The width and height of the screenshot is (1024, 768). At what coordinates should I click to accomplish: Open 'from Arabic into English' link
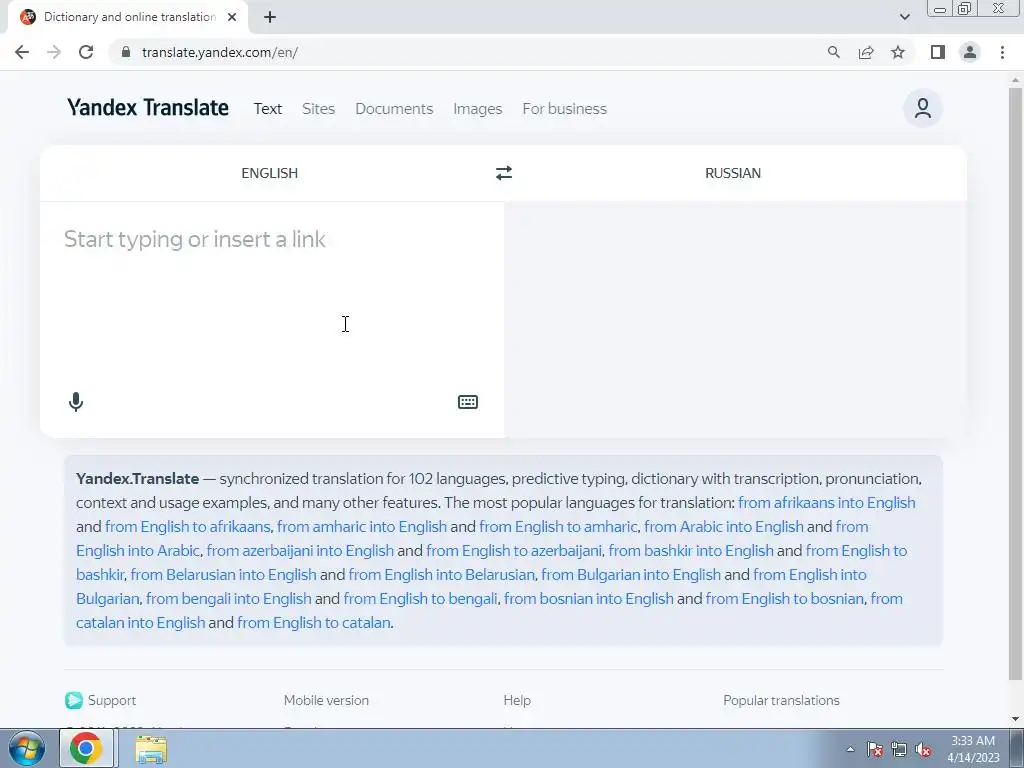coord(724,526)
